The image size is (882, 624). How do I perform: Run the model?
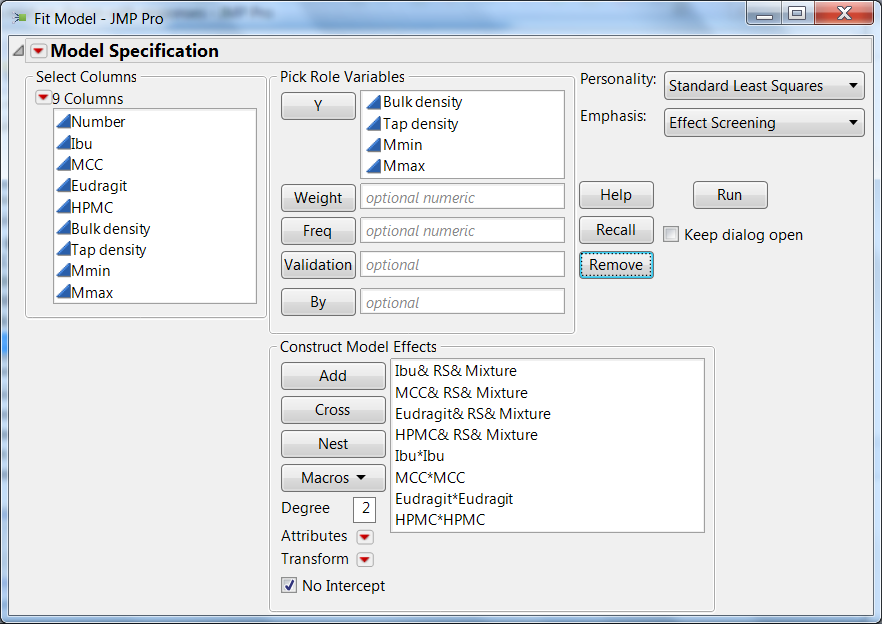tap(730, 195)
